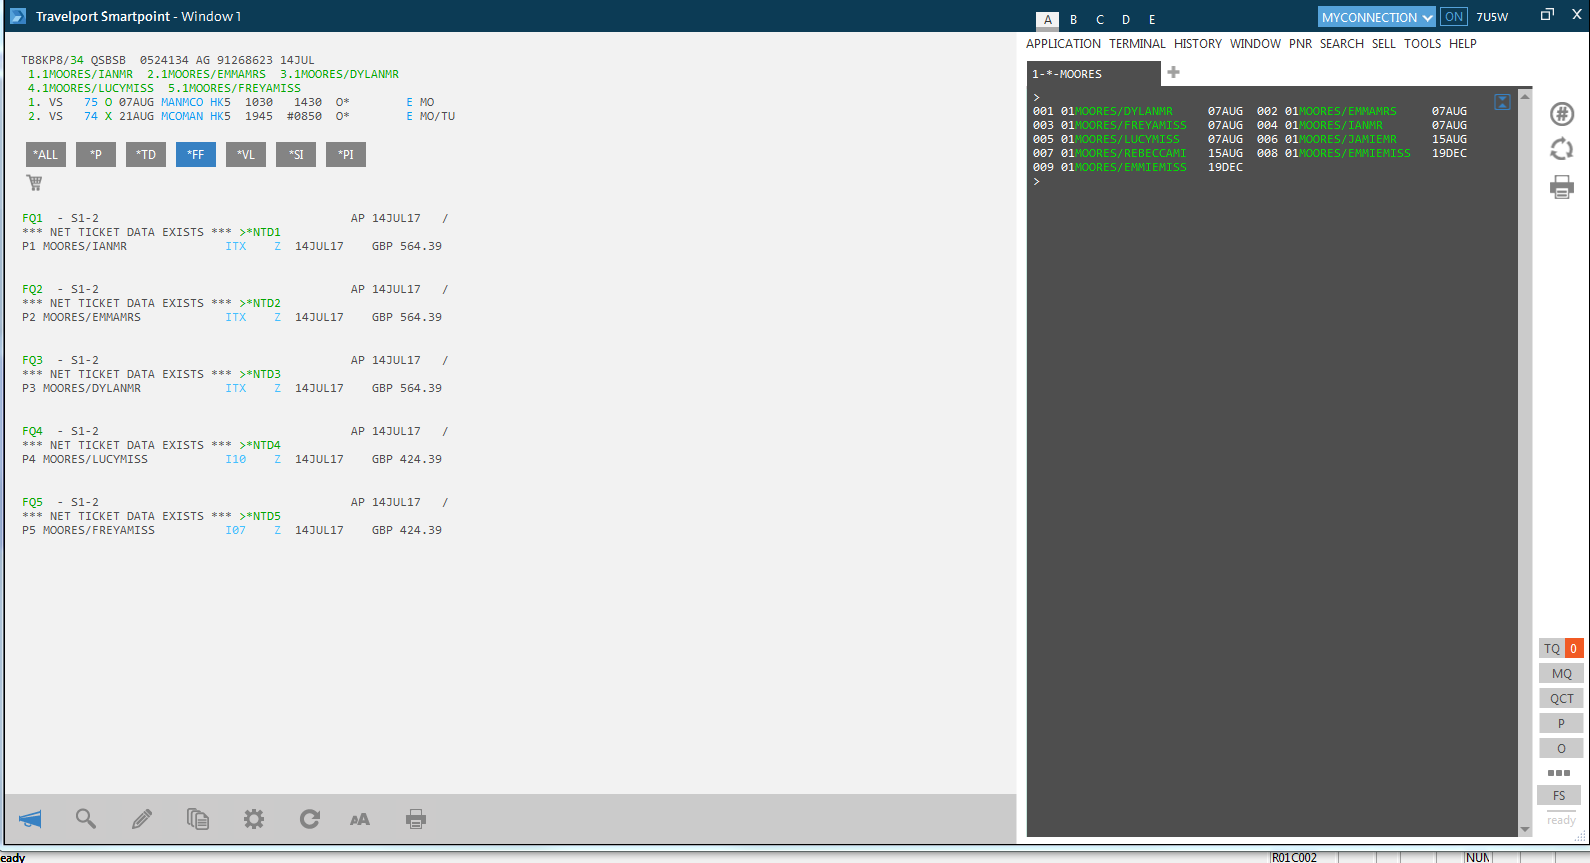
Task: Open the HELP menu
Action: click(x=1463, y=44)
